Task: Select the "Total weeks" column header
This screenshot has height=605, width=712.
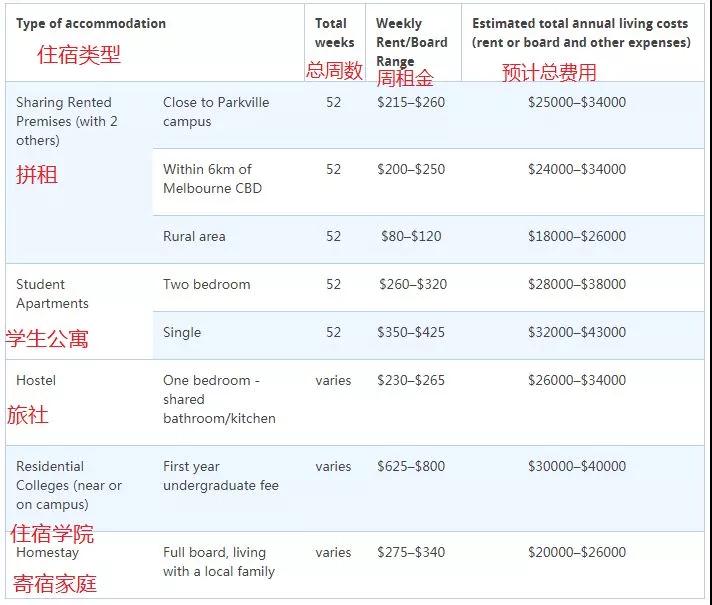Action: pos(334,33)
